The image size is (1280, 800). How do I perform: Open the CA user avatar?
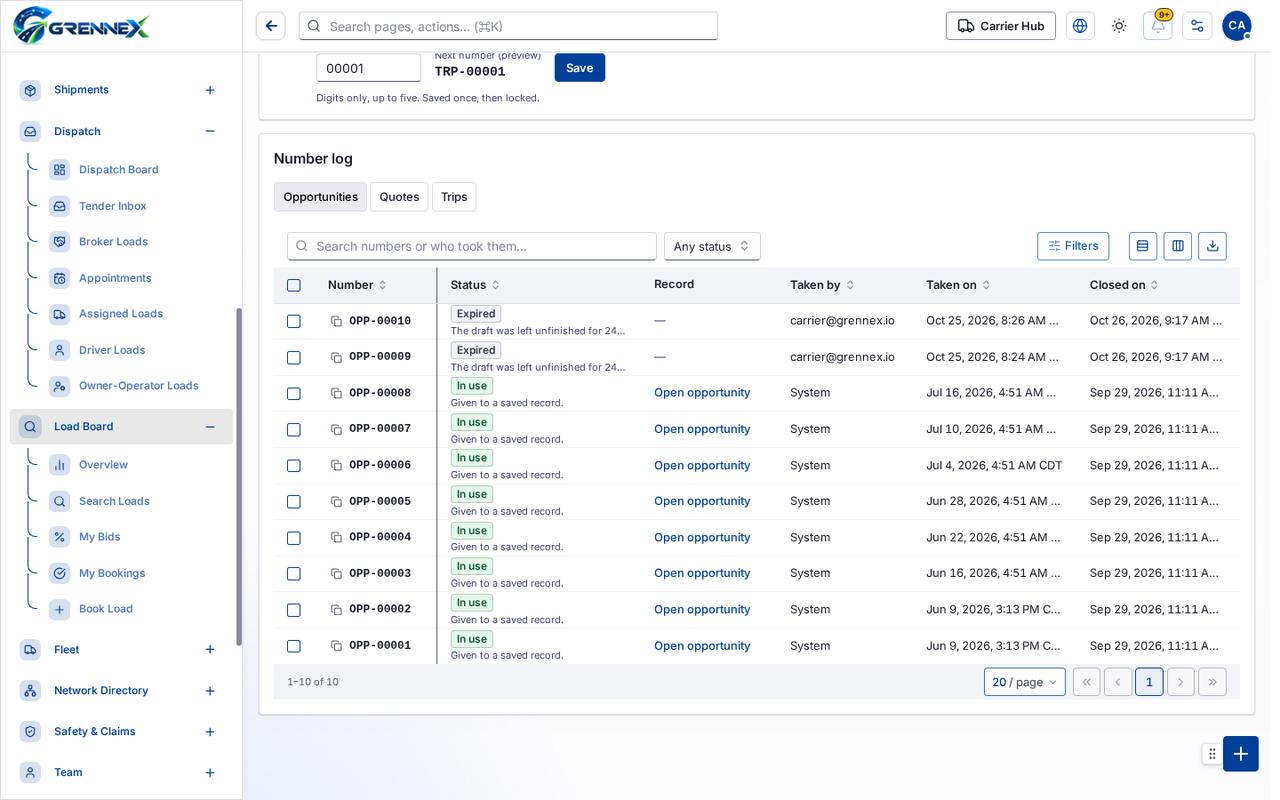pos(1237,26)
